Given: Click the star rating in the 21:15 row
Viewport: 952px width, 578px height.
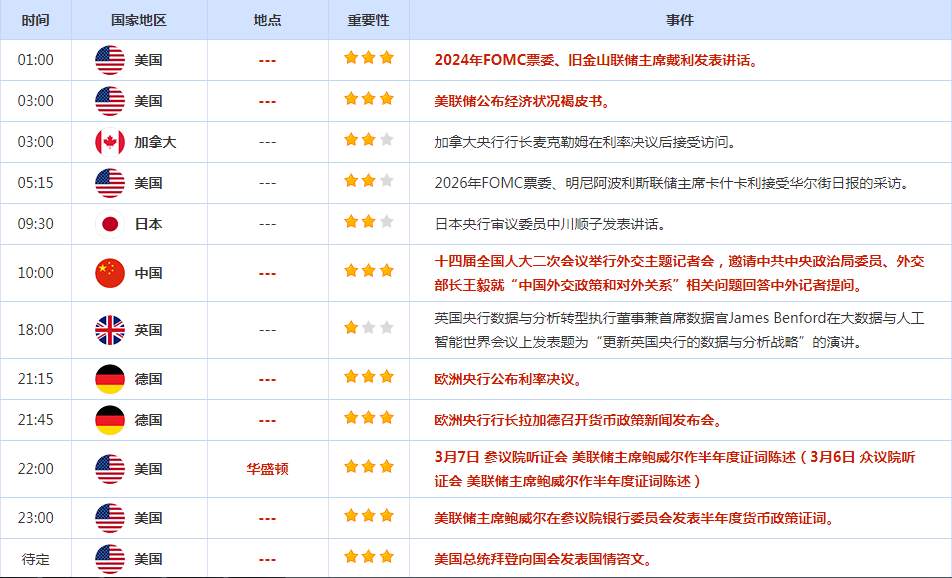Looking at the screenshot, I should pos(369,376).
